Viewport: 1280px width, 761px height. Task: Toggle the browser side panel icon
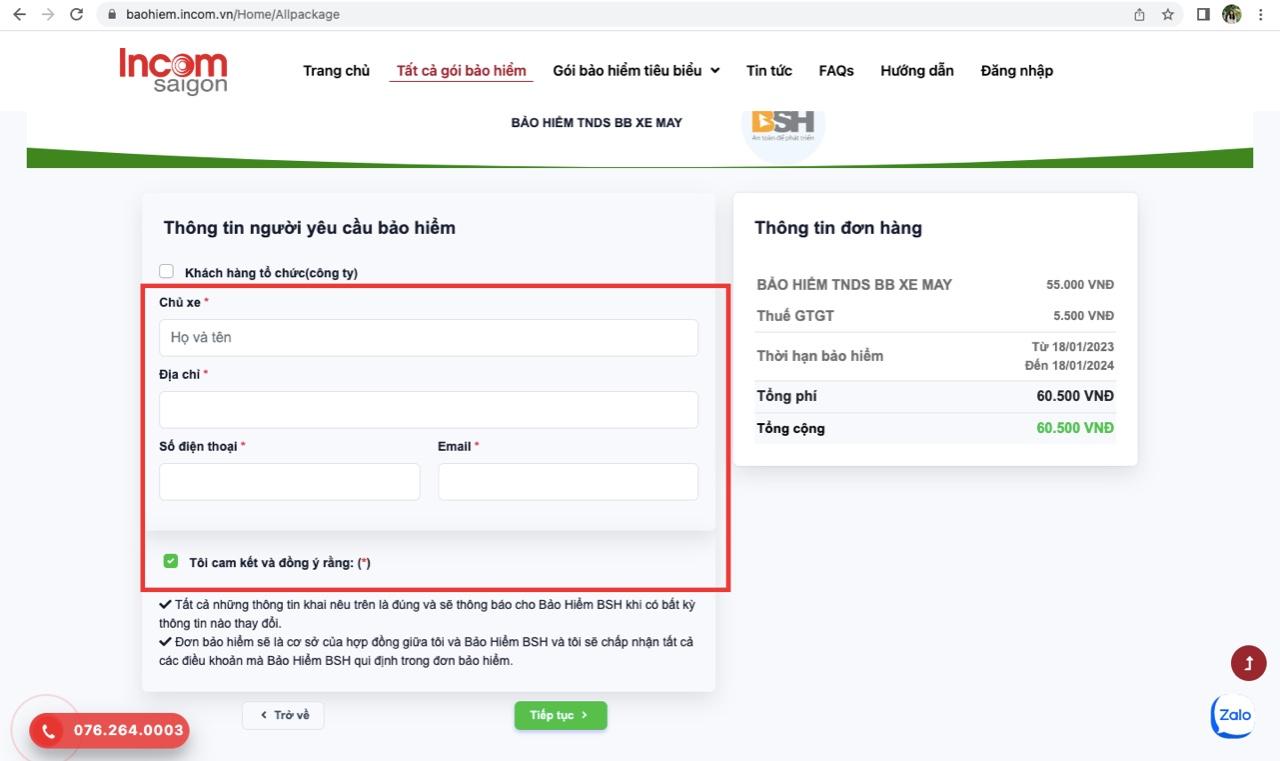pos(1203,14)
